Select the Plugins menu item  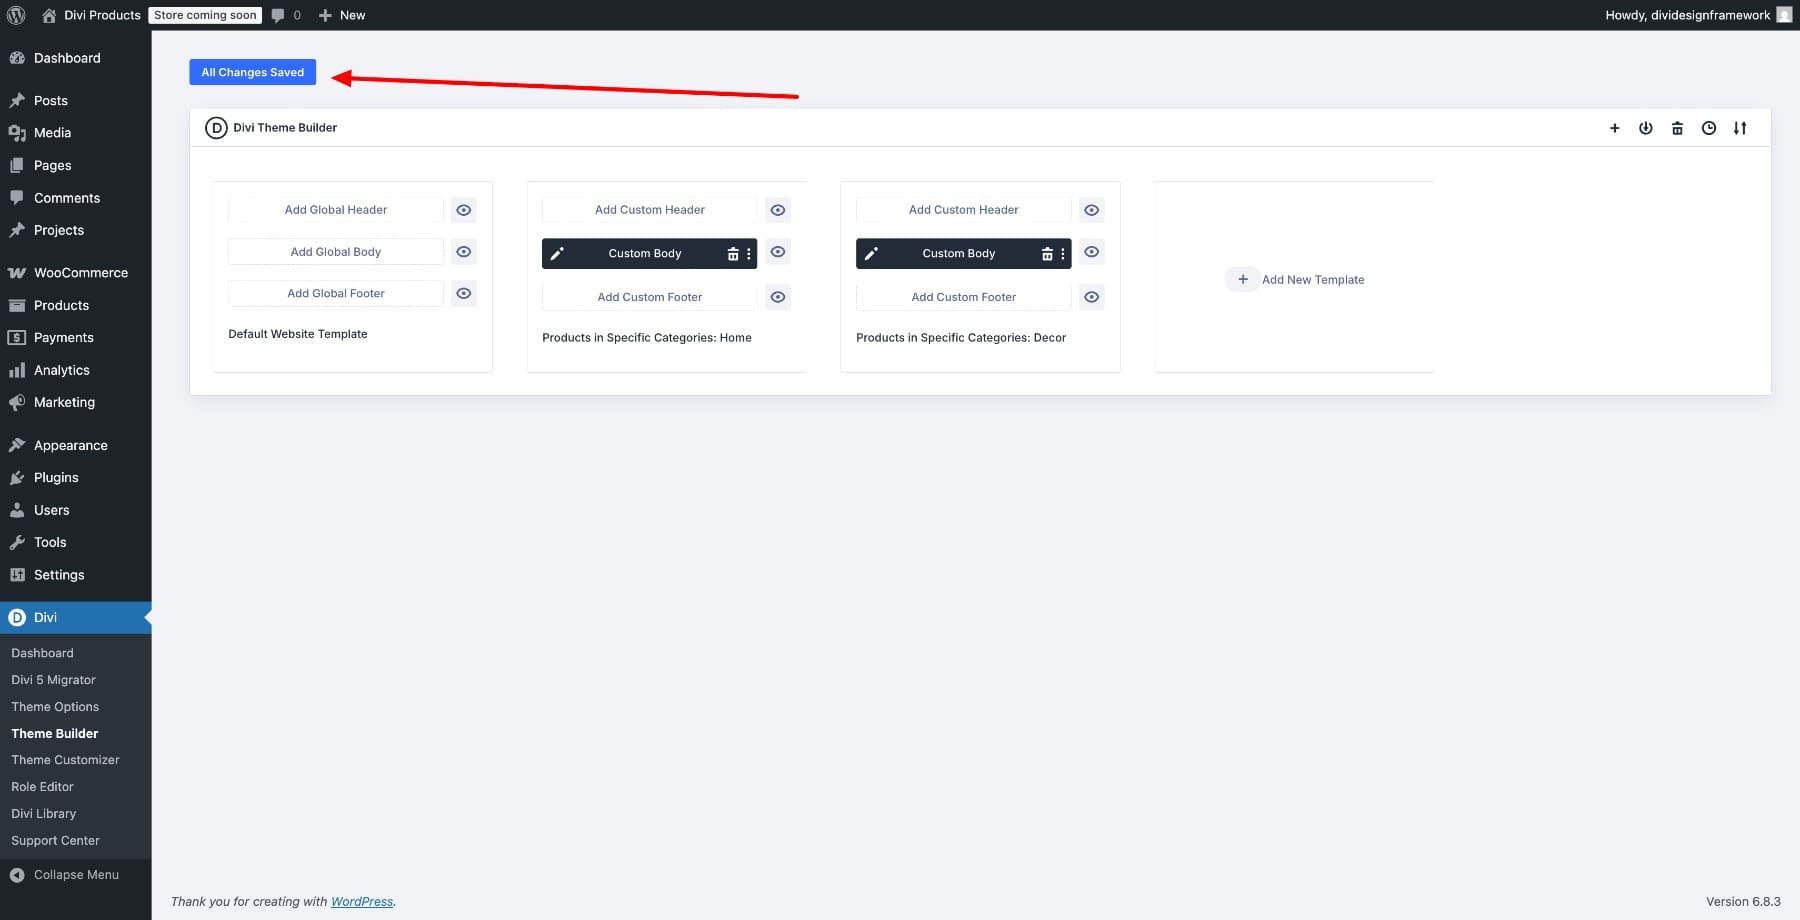coord(56,478)
